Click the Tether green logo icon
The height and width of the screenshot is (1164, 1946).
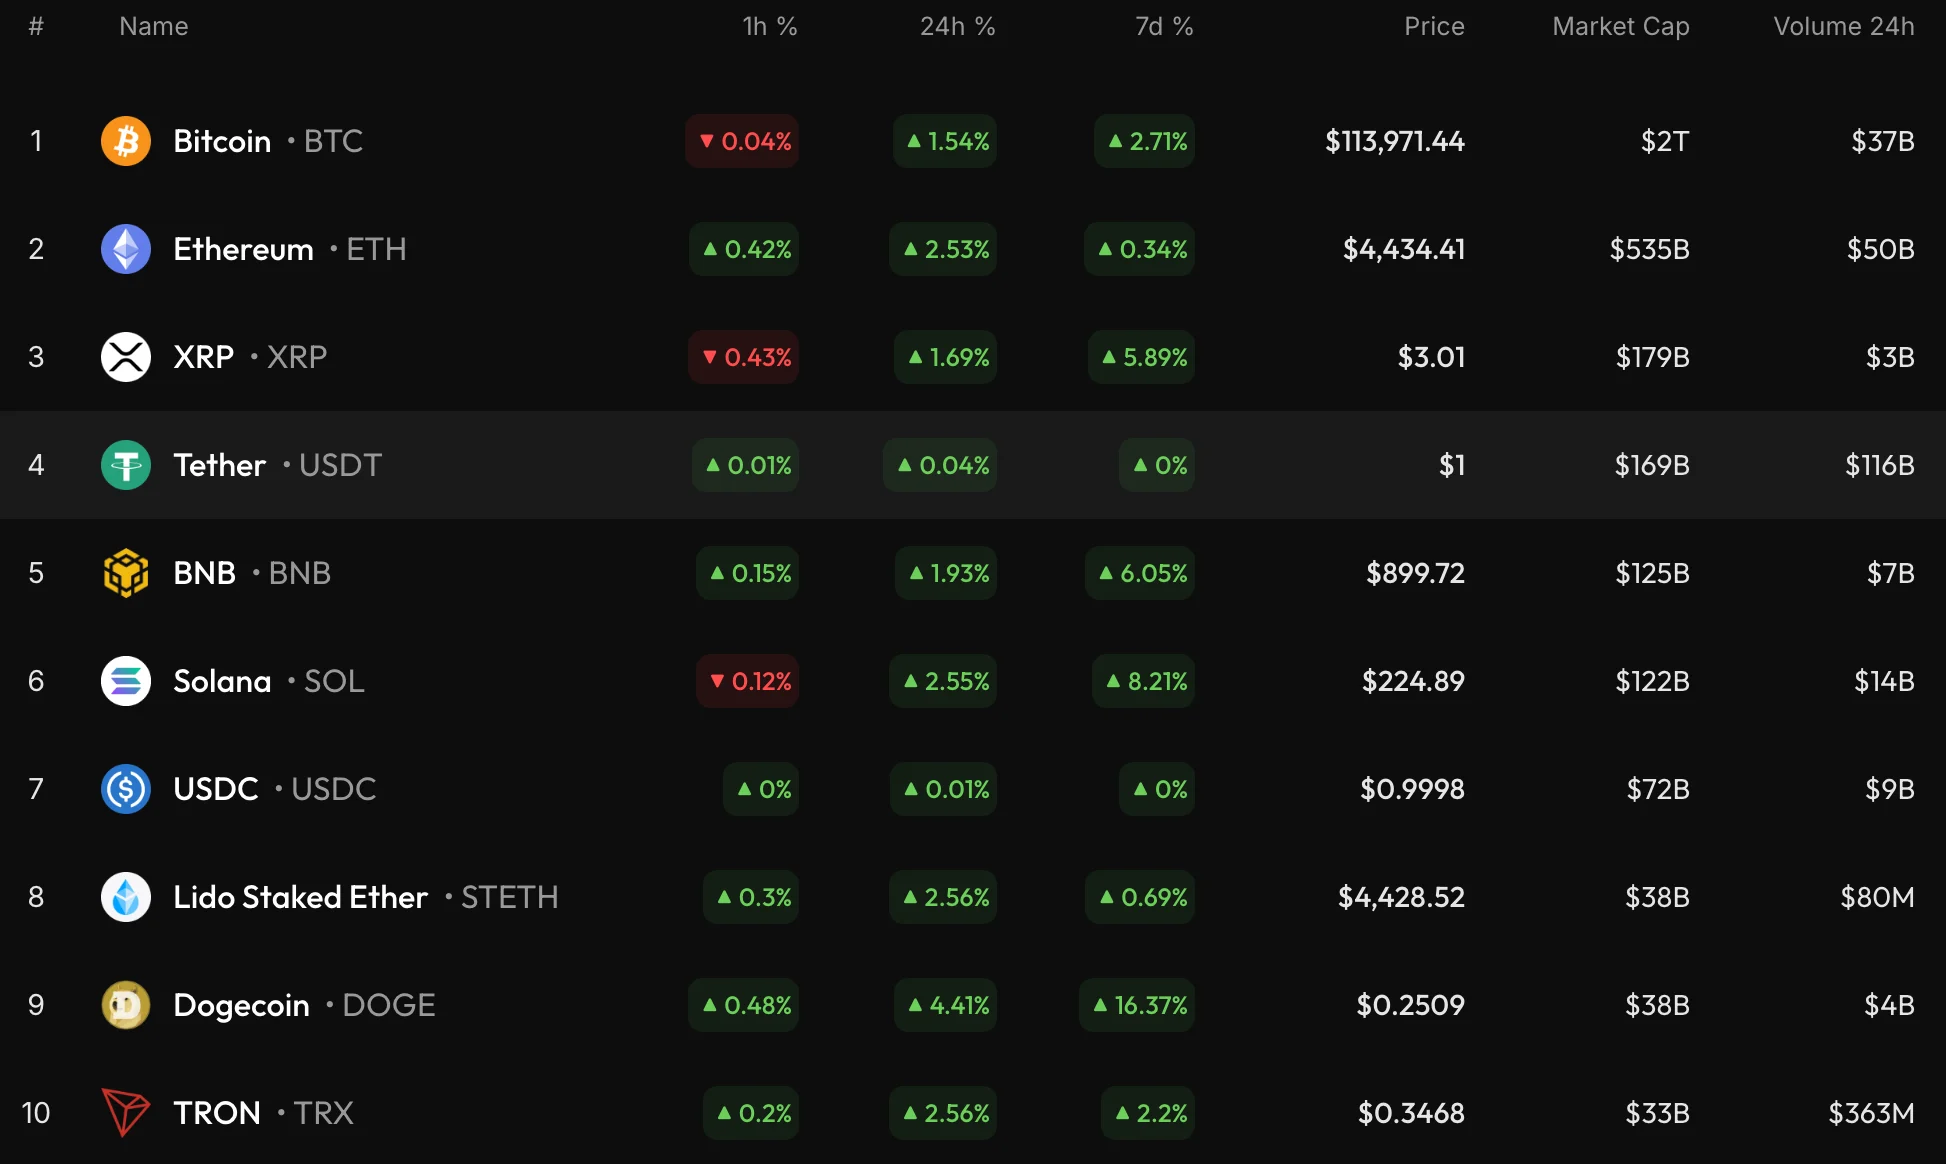click(126, 465)
